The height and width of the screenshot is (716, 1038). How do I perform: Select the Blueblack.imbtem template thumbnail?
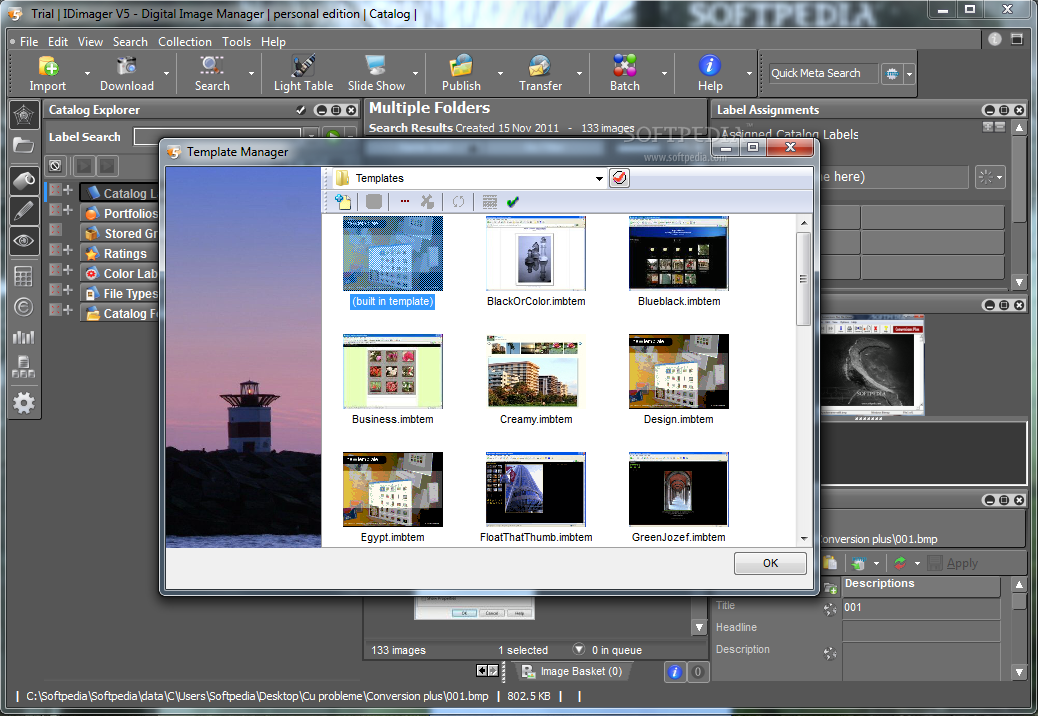tap(679, 253)
